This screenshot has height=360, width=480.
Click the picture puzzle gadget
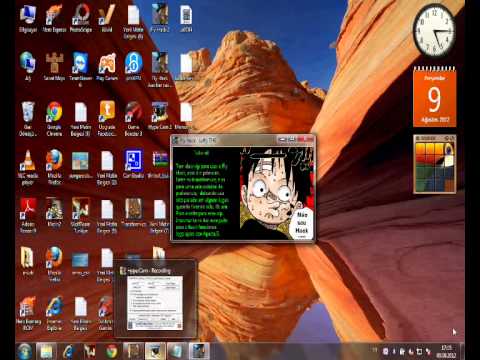pos(435,164)
